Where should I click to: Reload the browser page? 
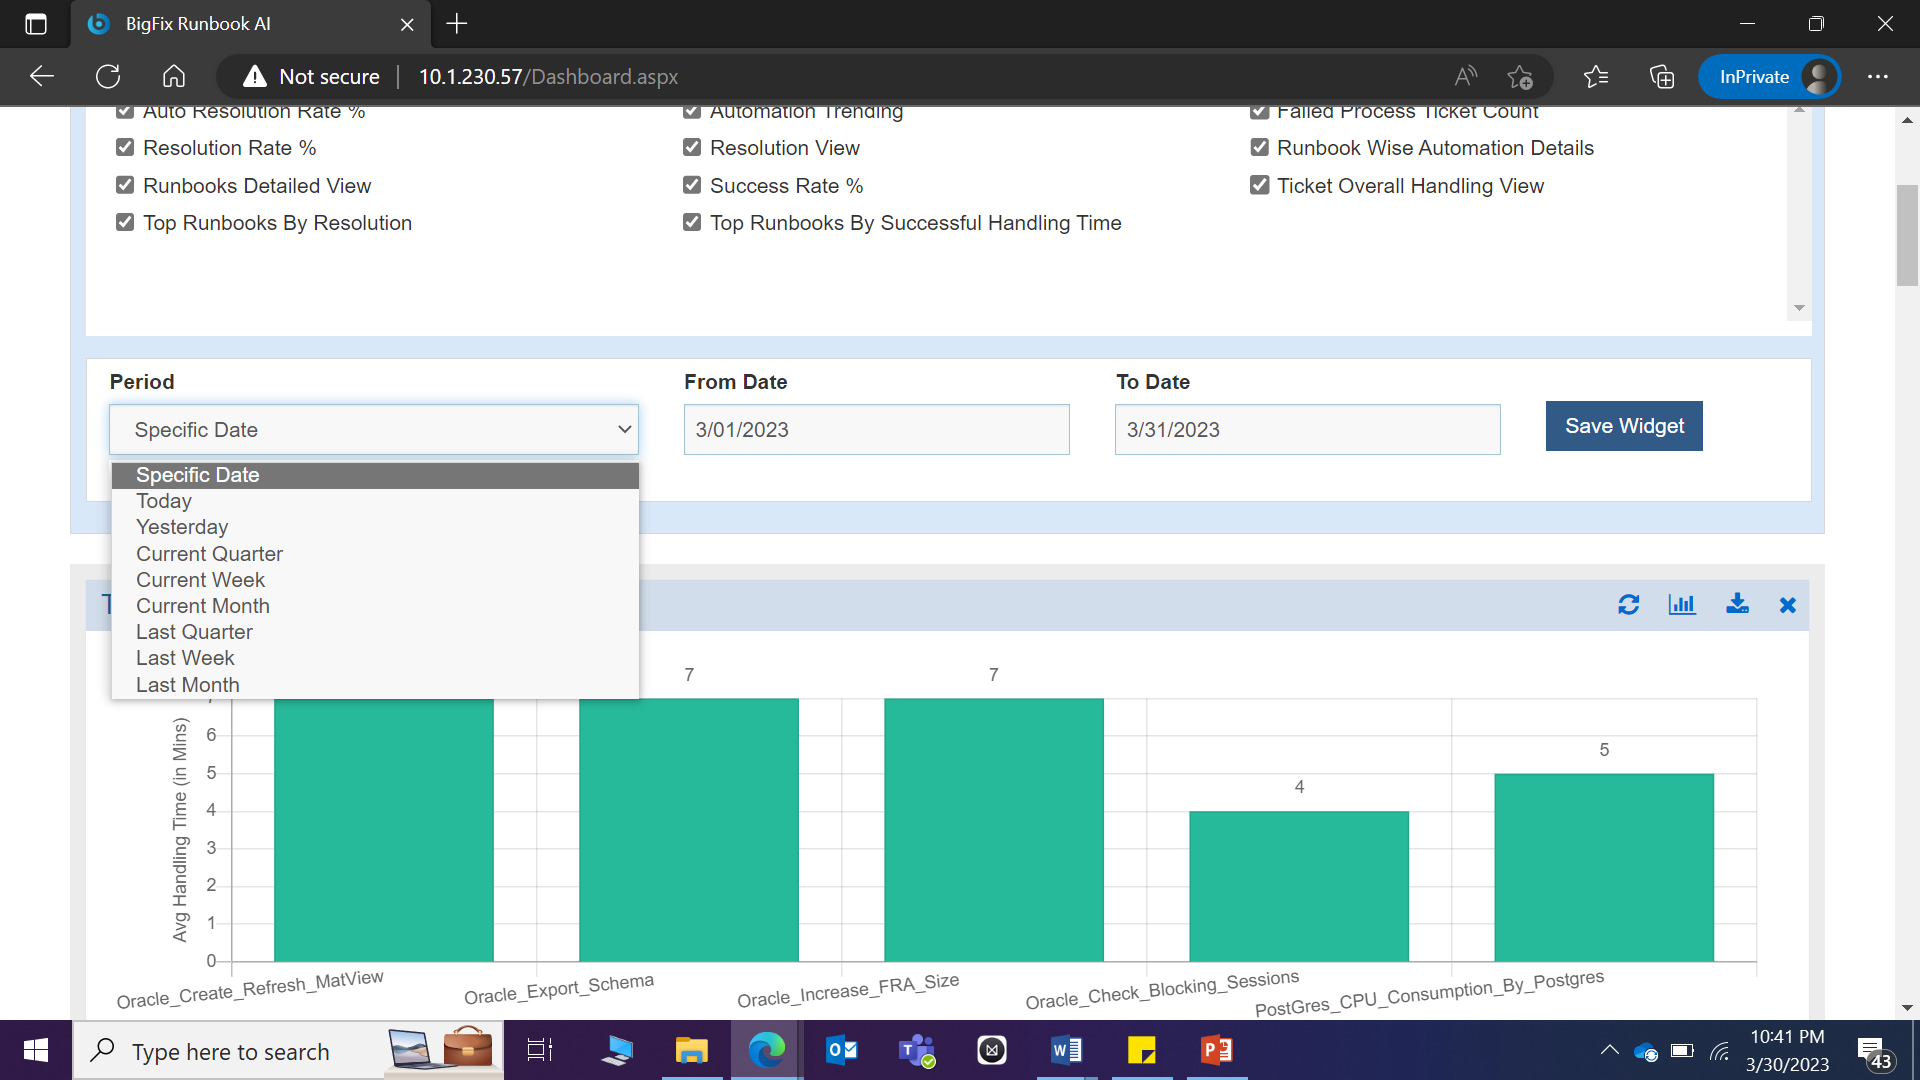pos(108,77)
